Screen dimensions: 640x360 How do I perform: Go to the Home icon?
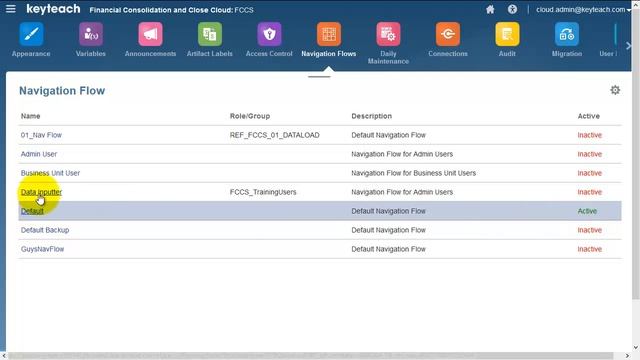coord(490,9)
